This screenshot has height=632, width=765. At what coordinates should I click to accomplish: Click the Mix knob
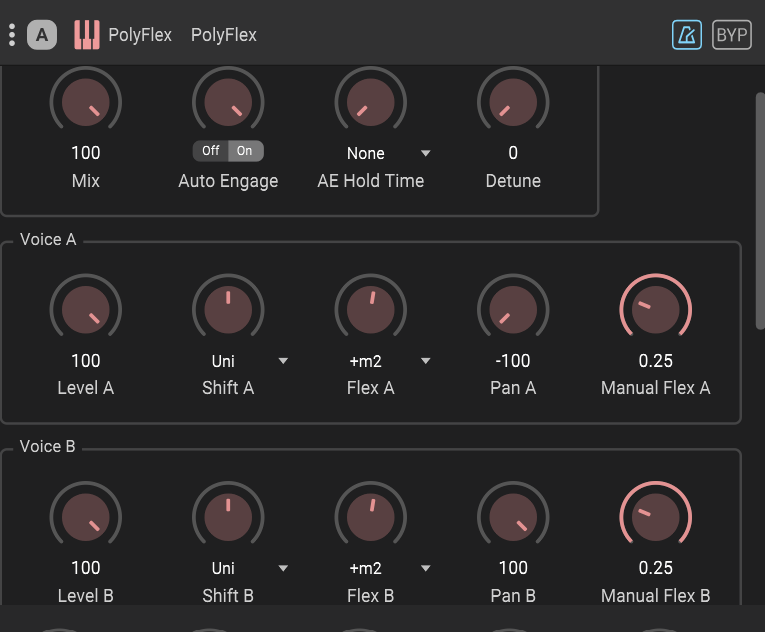coord(86,103)
